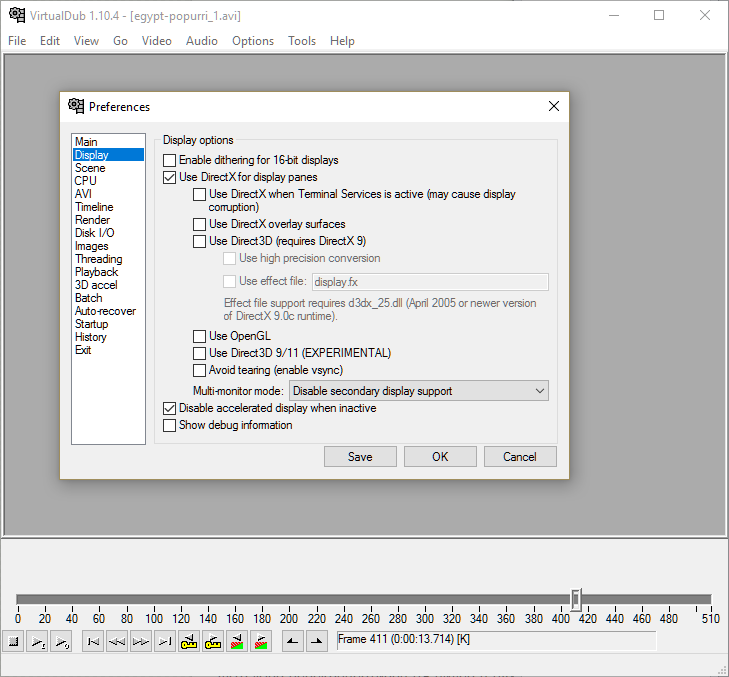Play the output video preview
The height and width of the screenshot is (677, 729).
coord(61,642)
